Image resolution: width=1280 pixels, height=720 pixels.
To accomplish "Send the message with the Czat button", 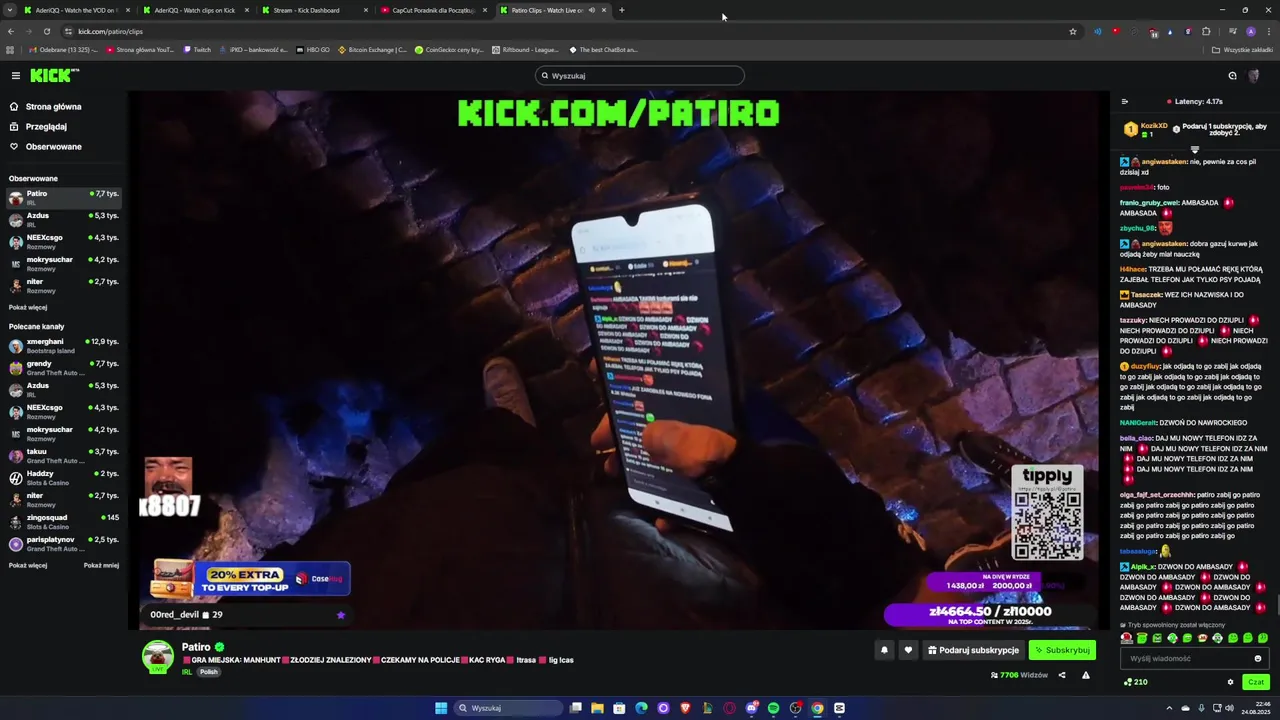I will coord(1256,682).
